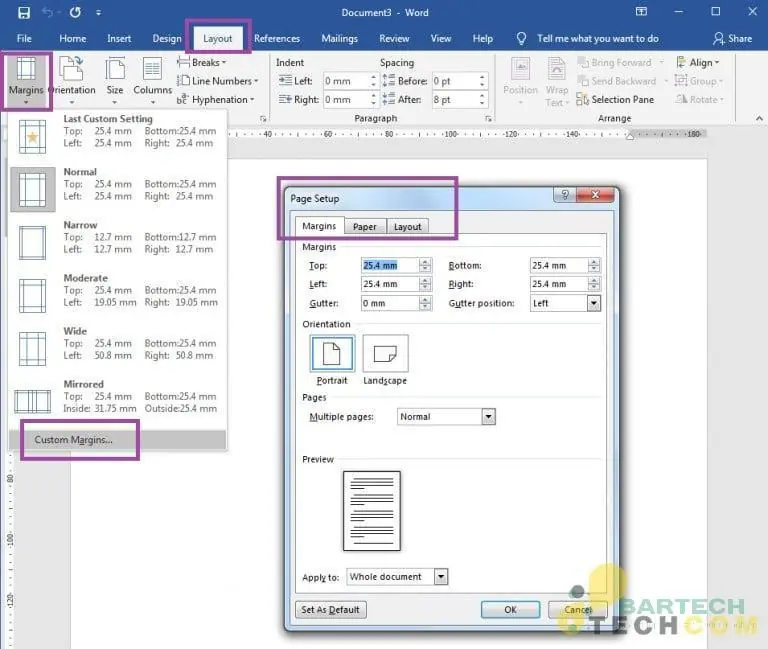The height and width of the screenshot is (649, 768).
Task: Click the Undo arrow icon
Action: (48, 12)
